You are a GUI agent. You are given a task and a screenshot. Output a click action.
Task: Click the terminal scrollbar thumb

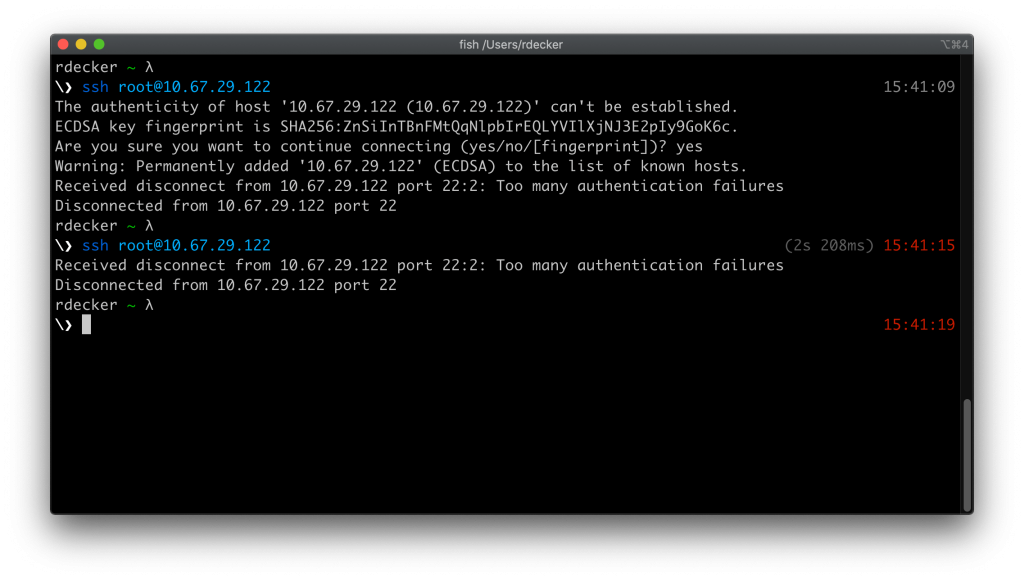pyautogui.click(x=967, y=455)
